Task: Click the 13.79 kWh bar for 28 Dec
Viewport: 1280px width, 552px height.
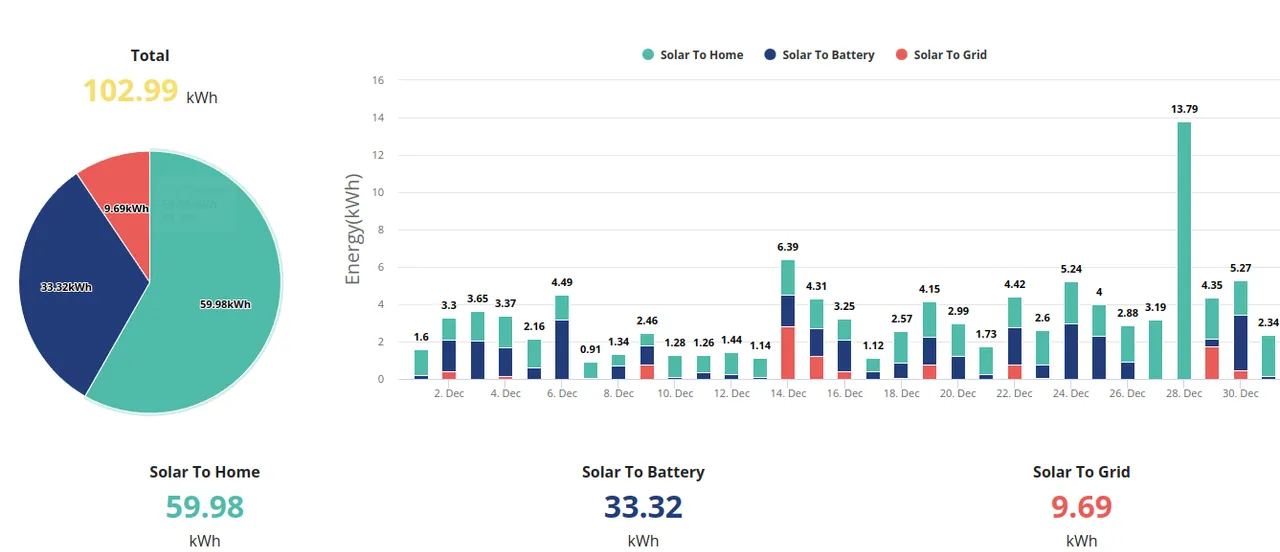Action: click(x=1184, y=250)
